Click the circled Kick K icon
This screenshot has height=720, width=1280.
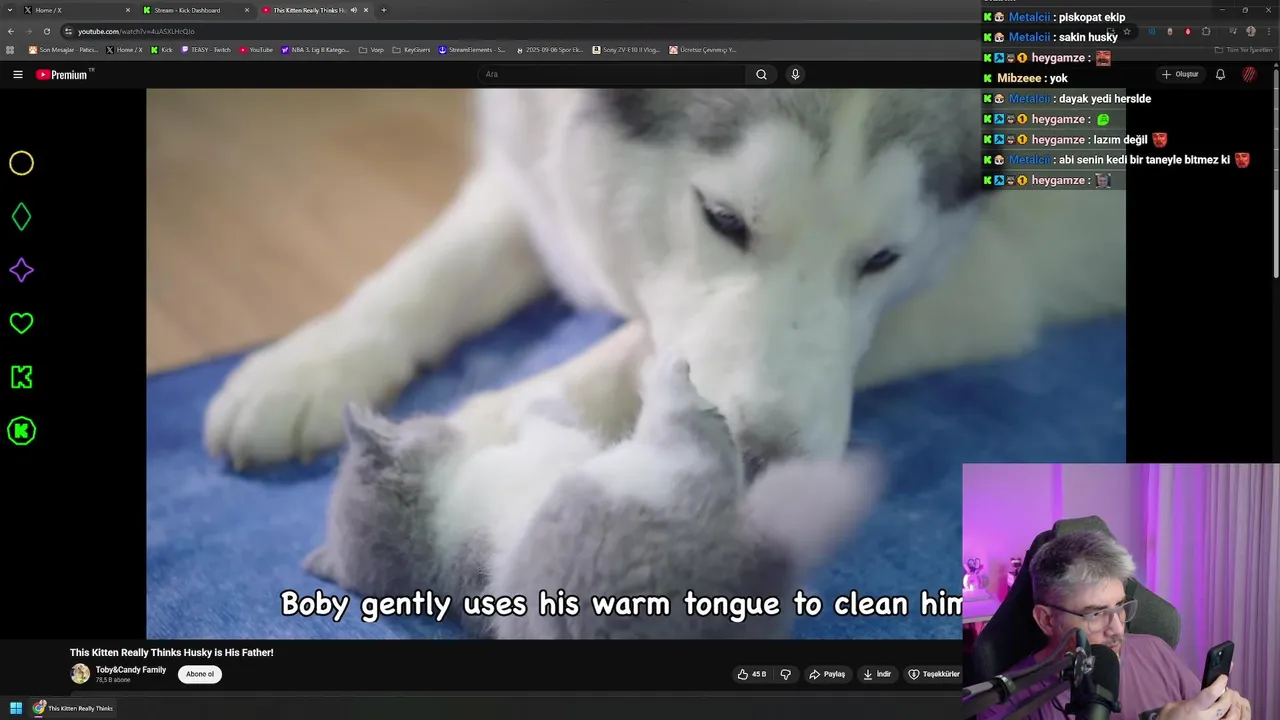point(21,431)
